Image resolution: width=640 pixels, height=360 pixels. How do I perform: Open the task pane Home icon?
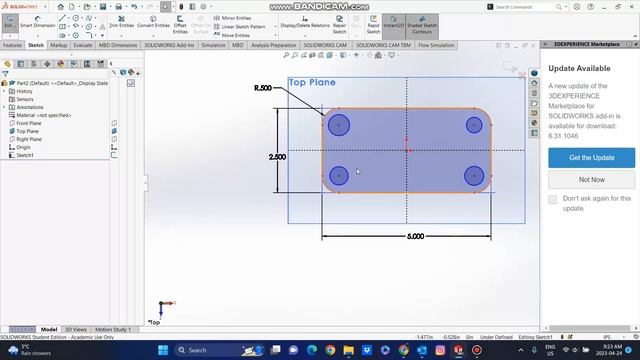coord(534,83)
